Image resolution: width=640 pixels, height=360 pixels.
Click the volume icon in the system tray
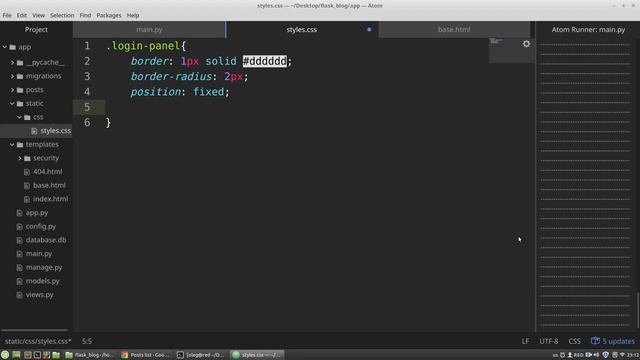click(x=596, y=355)
